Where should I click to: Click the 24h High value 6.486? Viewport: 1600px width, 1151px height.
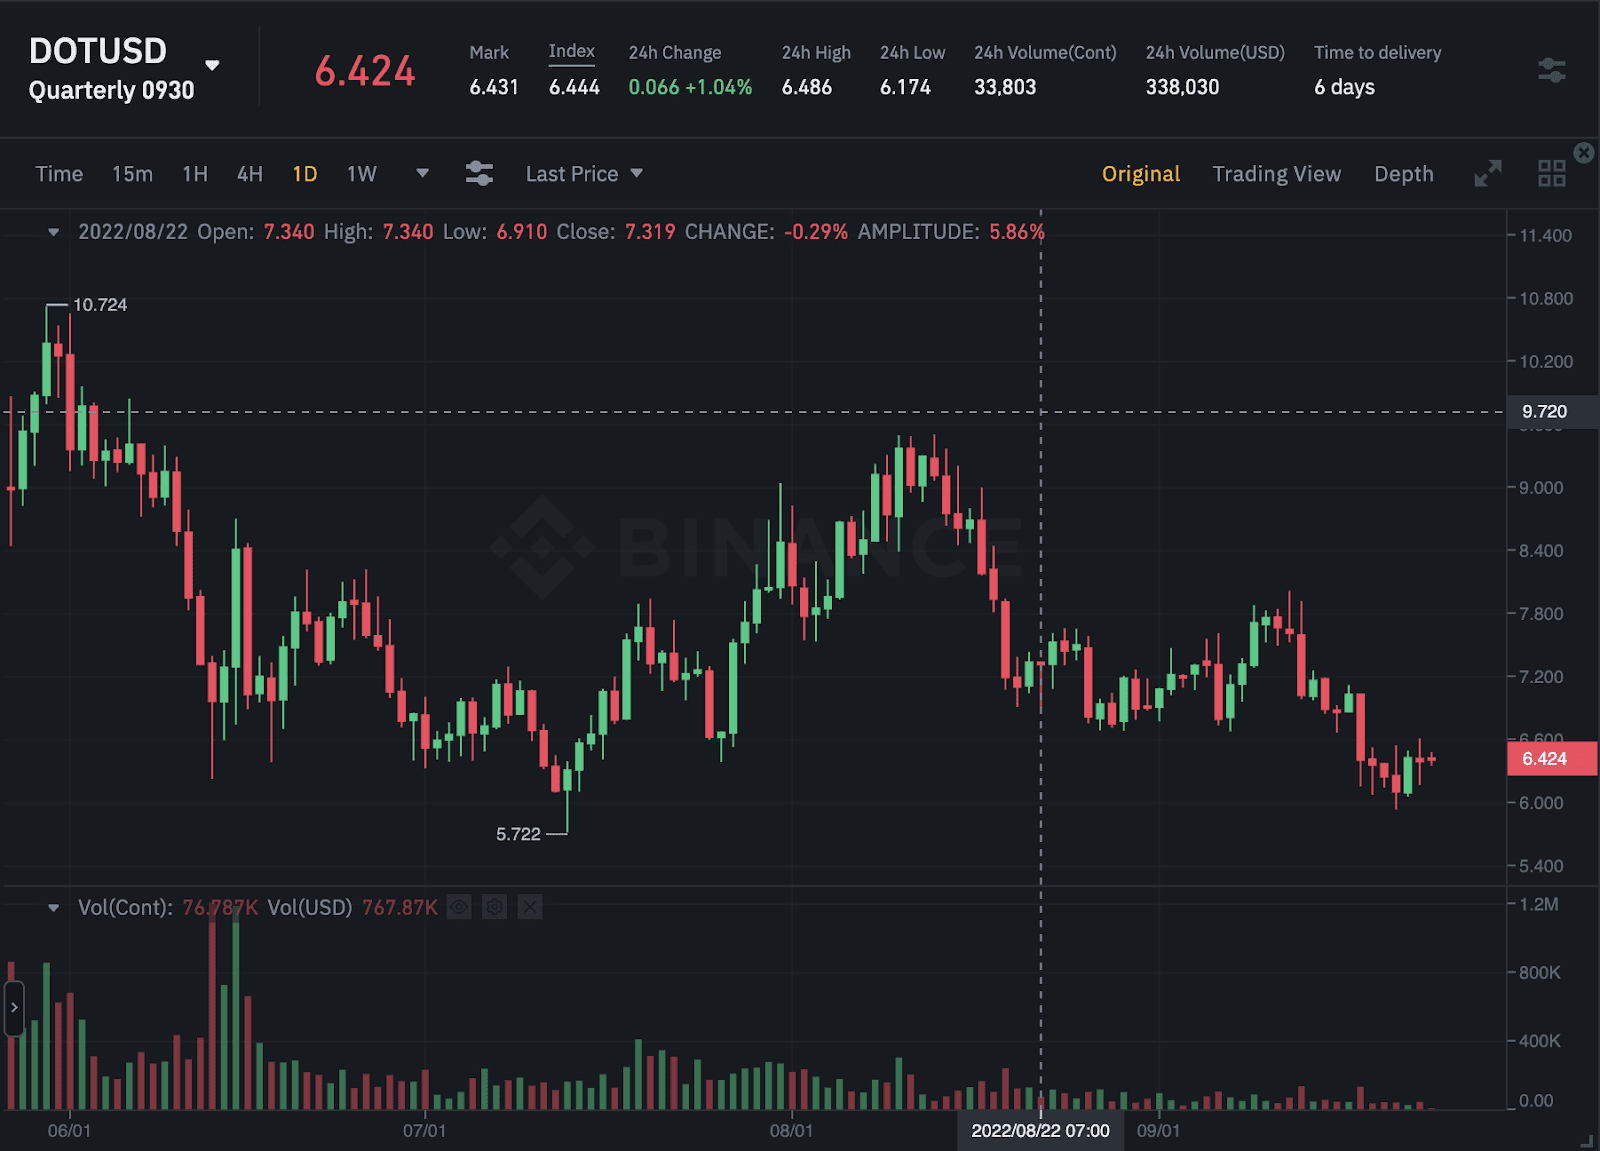click(807, 87)
